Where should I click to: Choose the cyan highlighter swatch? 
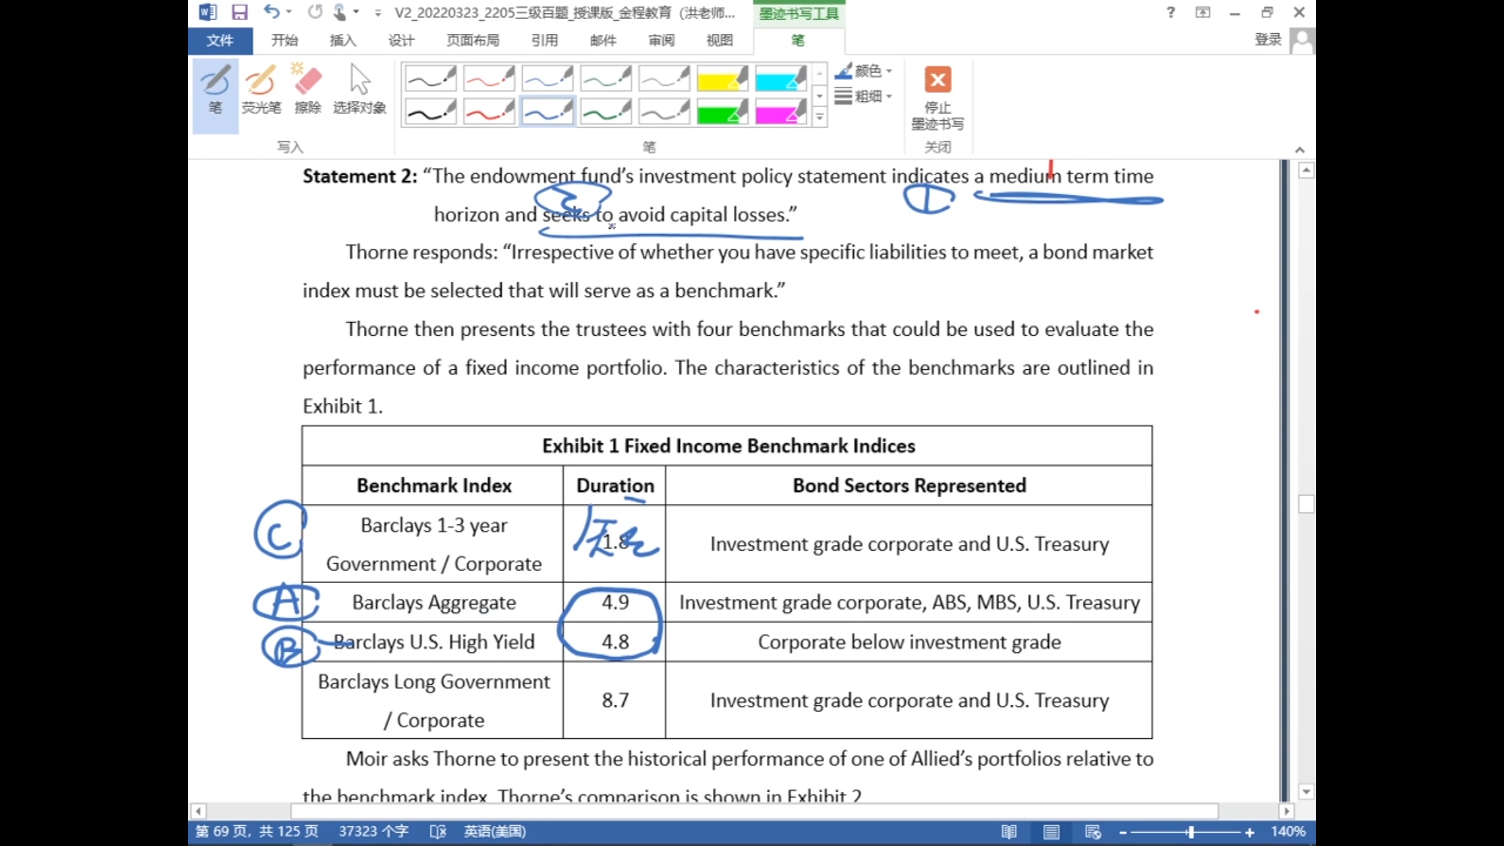779,78
